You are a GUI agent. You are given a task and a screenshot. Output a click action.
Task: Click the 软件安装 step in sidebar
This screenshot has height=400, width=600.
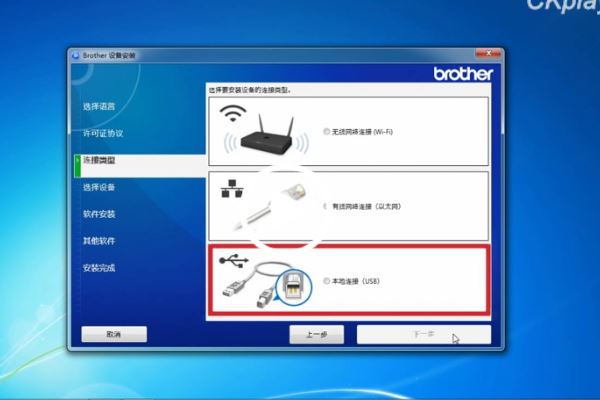99,214
